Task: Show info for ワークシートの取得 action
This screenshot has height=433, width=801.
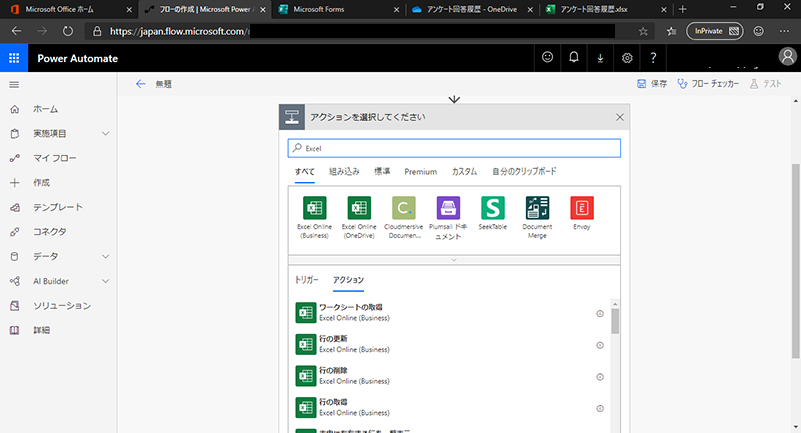Action: pos(600,314)
